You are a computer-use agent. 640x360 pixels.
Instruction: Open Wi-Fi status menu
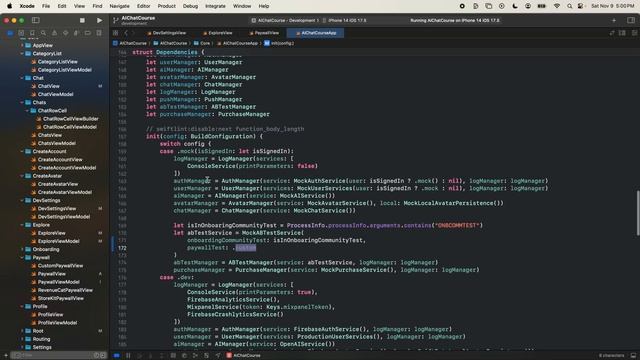coord(557,6)
